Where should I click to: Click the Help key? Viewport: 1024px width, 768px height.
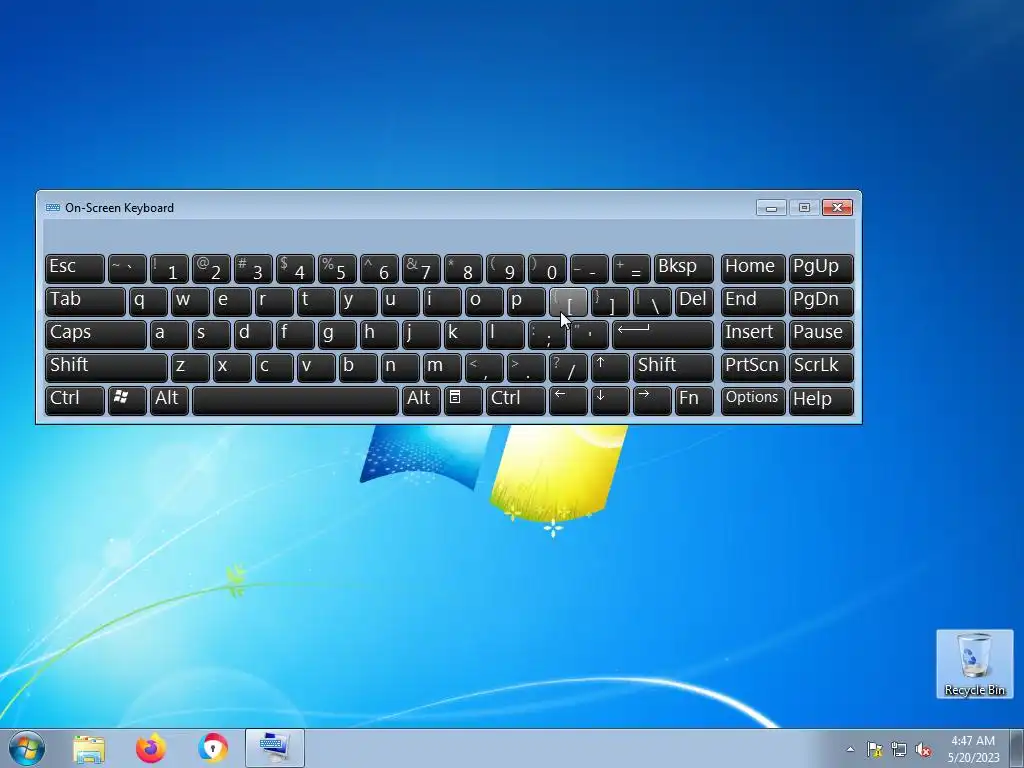coord(821,400)
